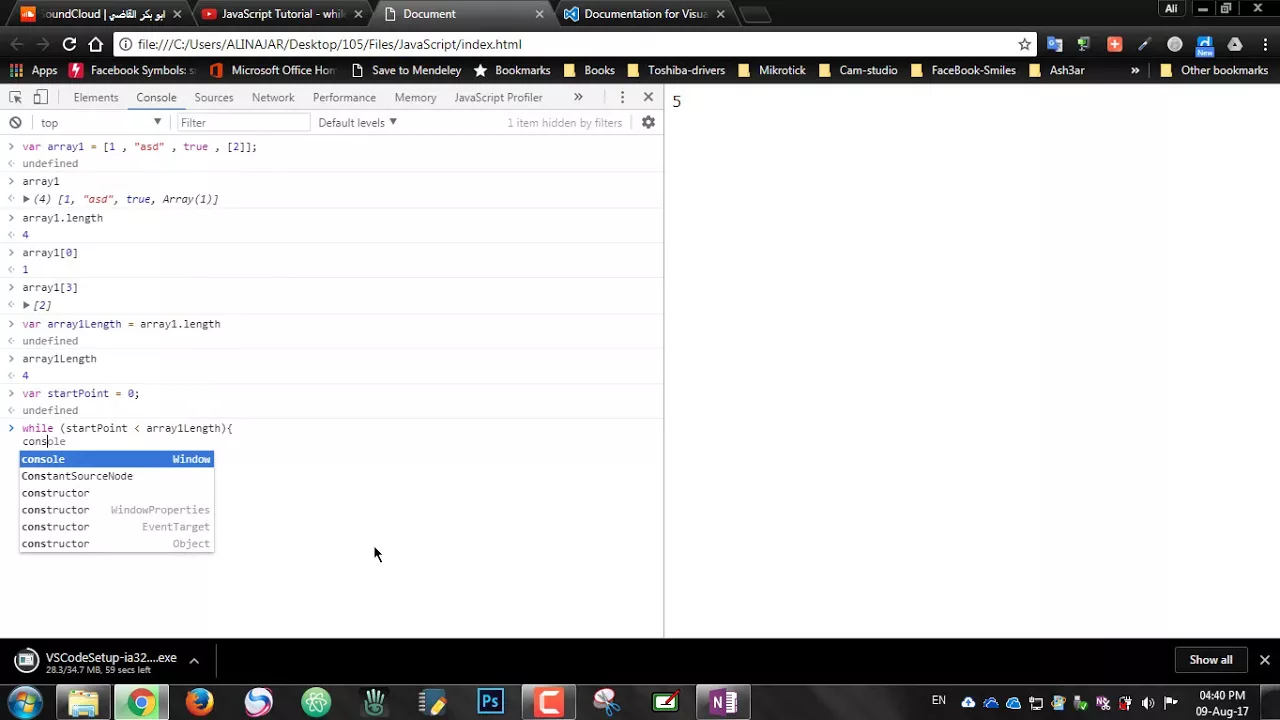Open Facebook Symbols bookmark
This screenshot has height=720, width=1280.
(x=132, y=70)
